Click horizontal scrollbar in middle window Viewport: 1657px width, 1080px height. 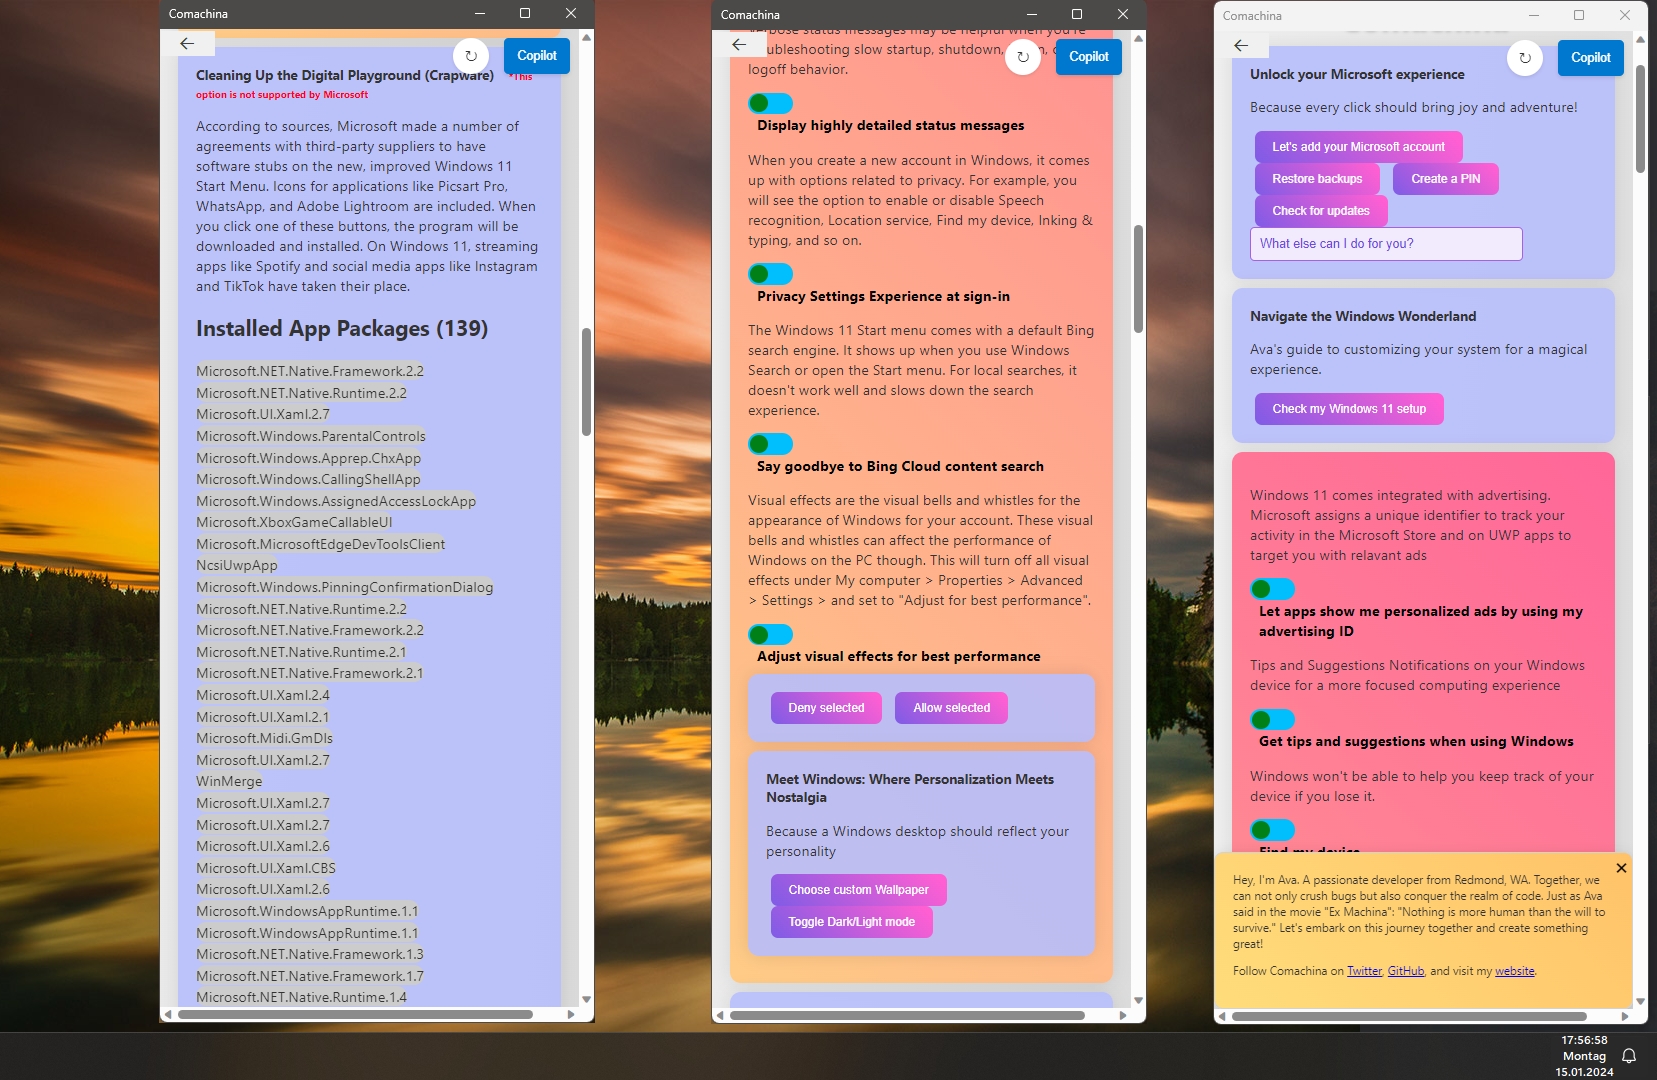pyautogui.click(x=907, y=1015)
